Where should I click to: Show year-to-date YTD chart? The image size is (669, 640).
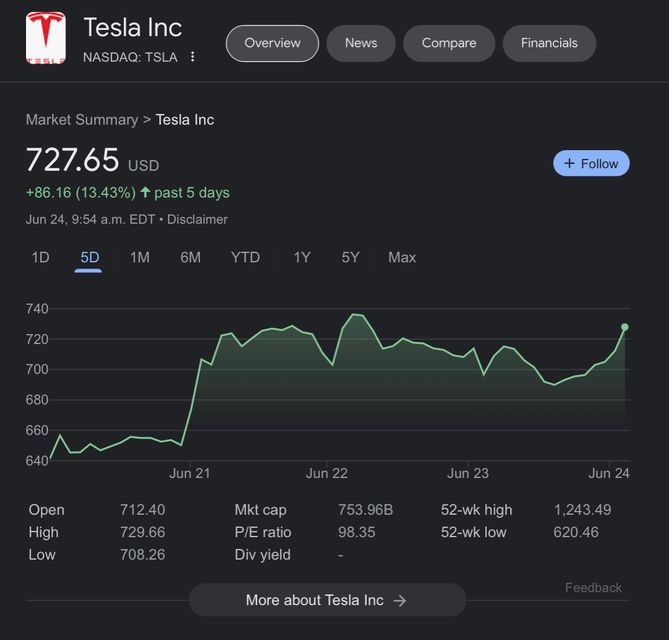[x=245, y=258]
